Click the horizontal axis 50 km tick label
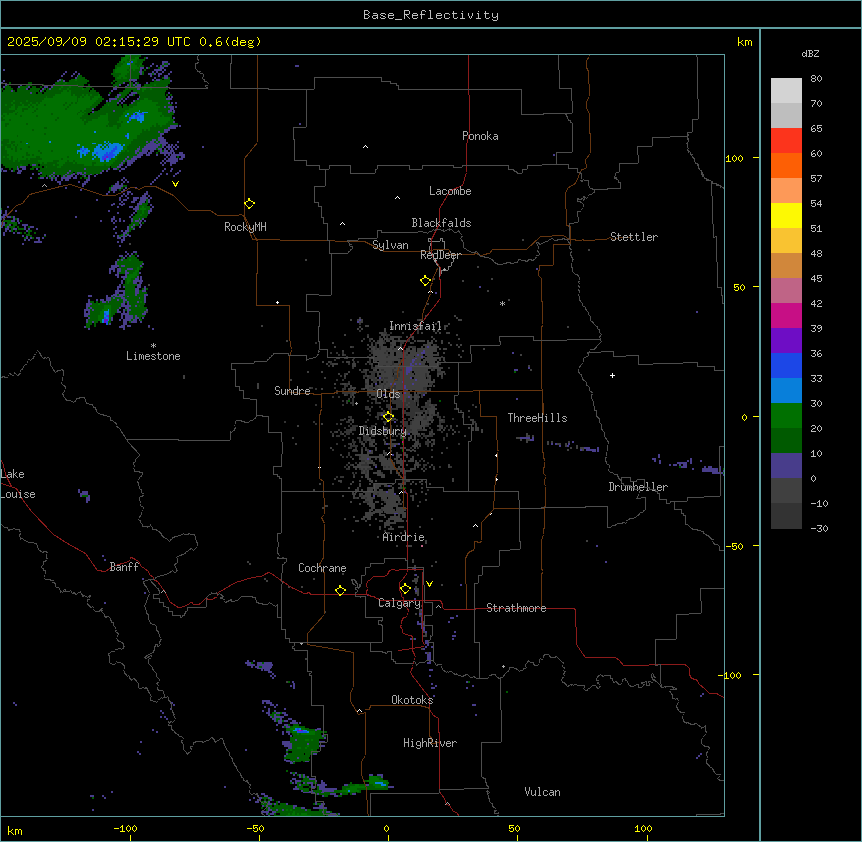This screenshot has width=862, height=842. click(x=514, y=828)
